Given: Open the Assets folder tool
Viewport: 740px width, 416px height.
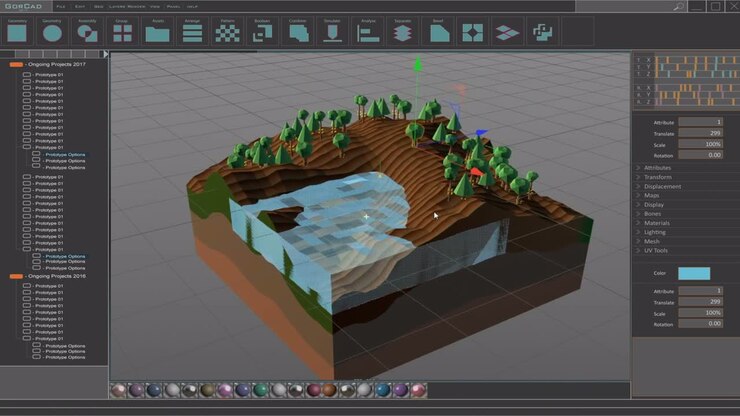Looking at the screenshot, I should pos(157,34).
